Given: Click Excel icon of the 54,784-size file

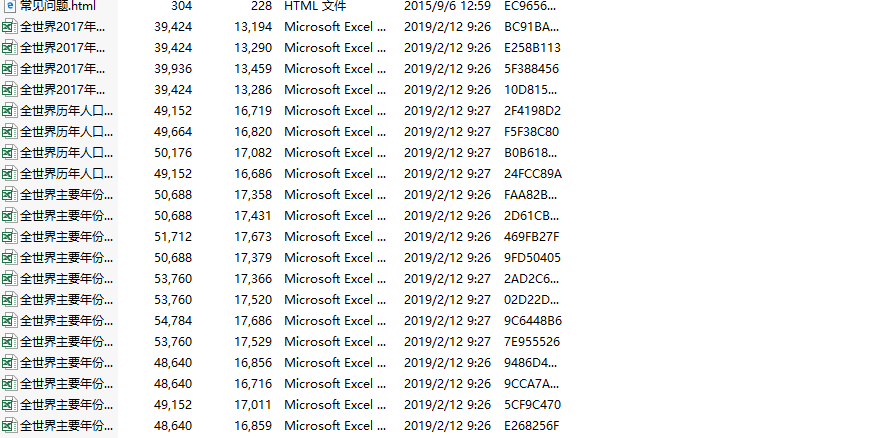Looking at the screenshot, I should click(10, 321).
